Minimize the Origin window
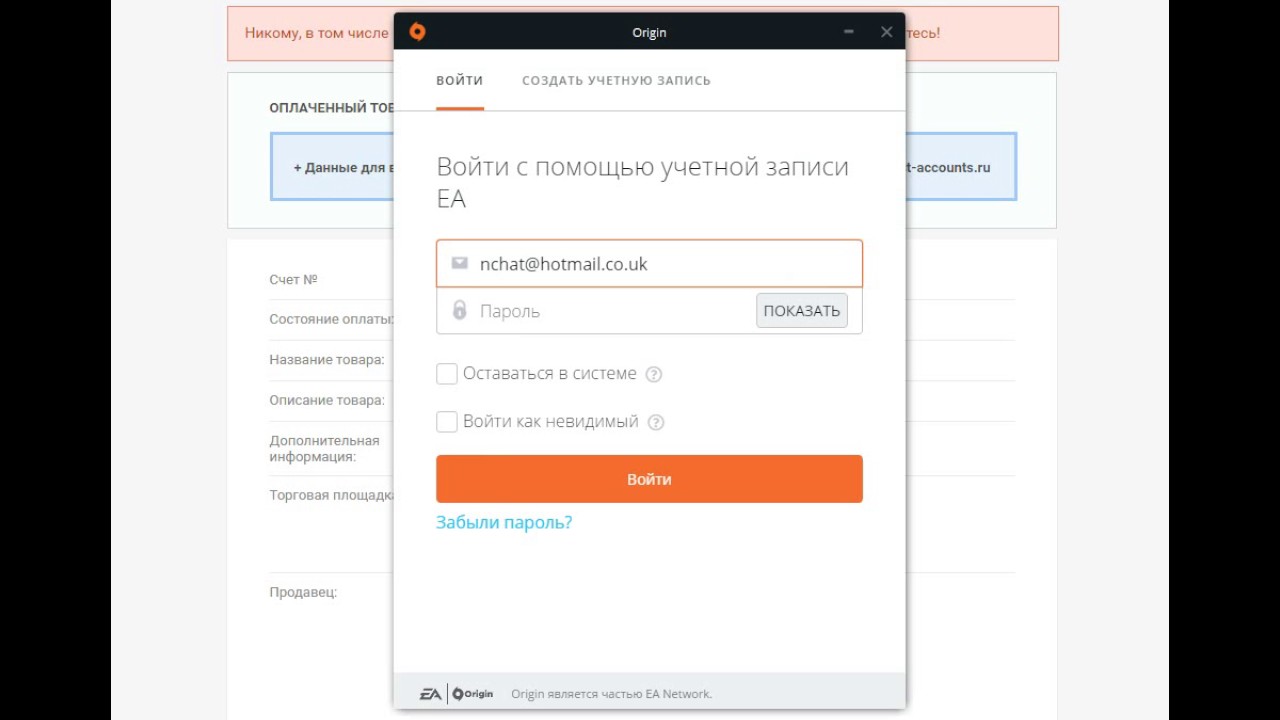This screenshot has height=720, width=1280. 849,32
